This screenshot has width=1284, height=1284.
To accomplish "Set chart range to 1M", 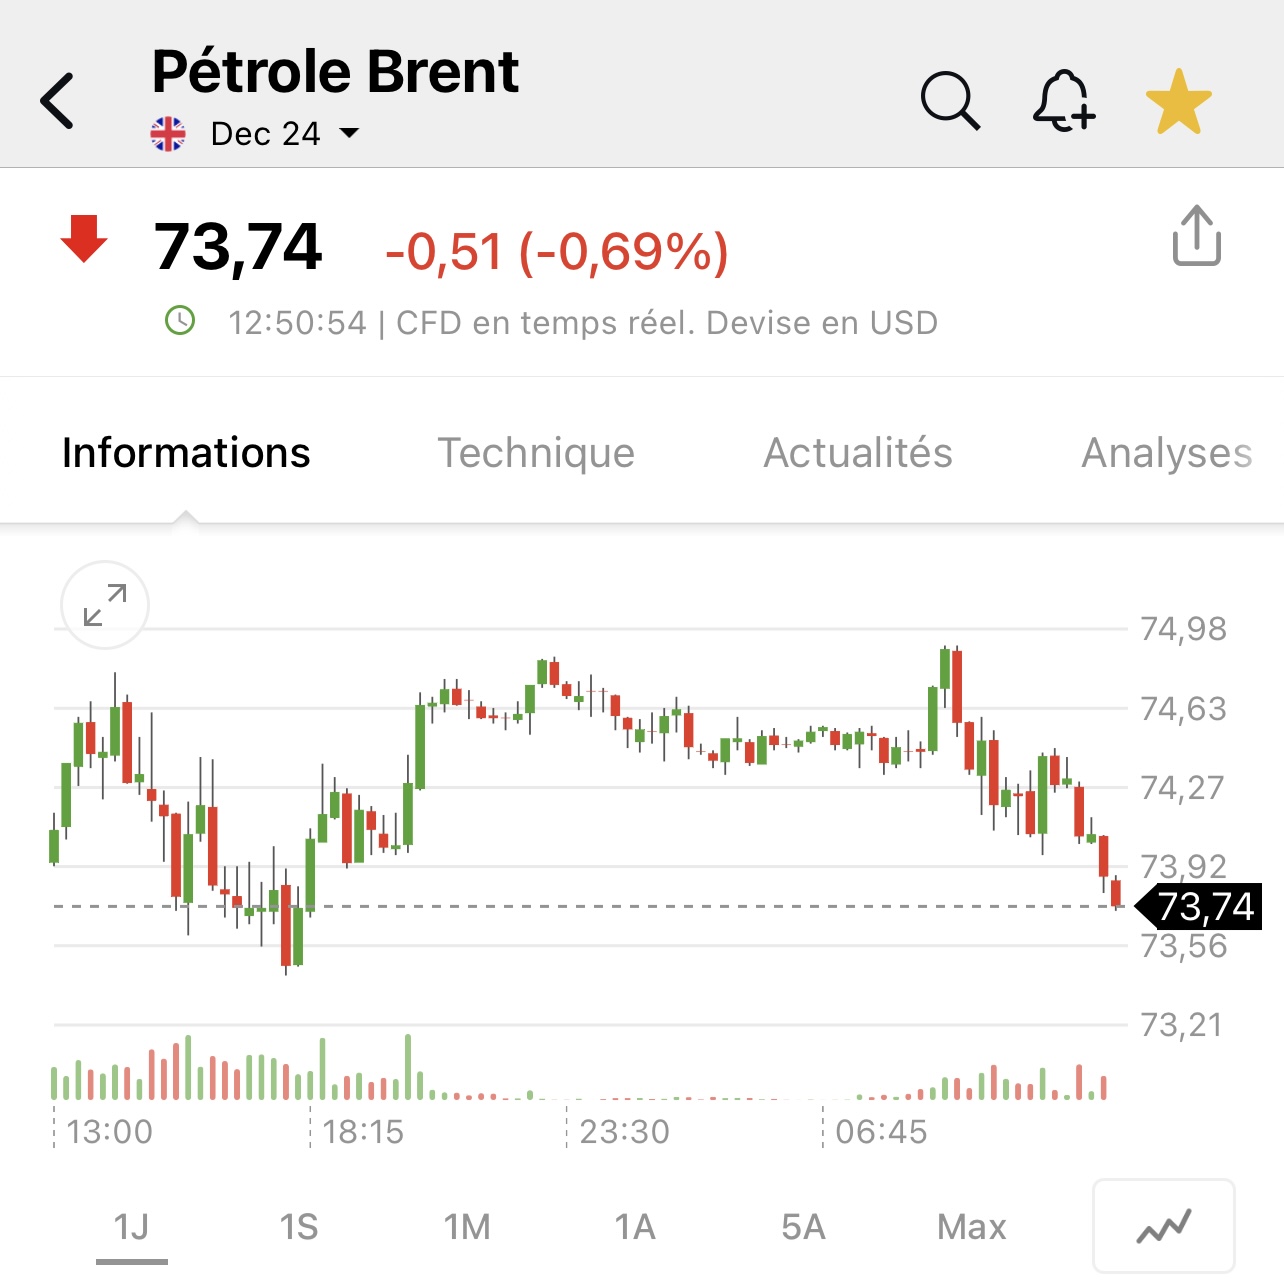I will point(467,1226).
